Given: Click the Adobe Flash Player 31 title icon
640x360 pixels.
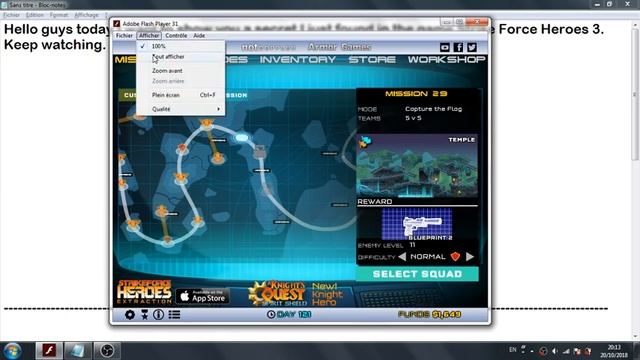Looking at the screenshot, I should pos(117,24).
